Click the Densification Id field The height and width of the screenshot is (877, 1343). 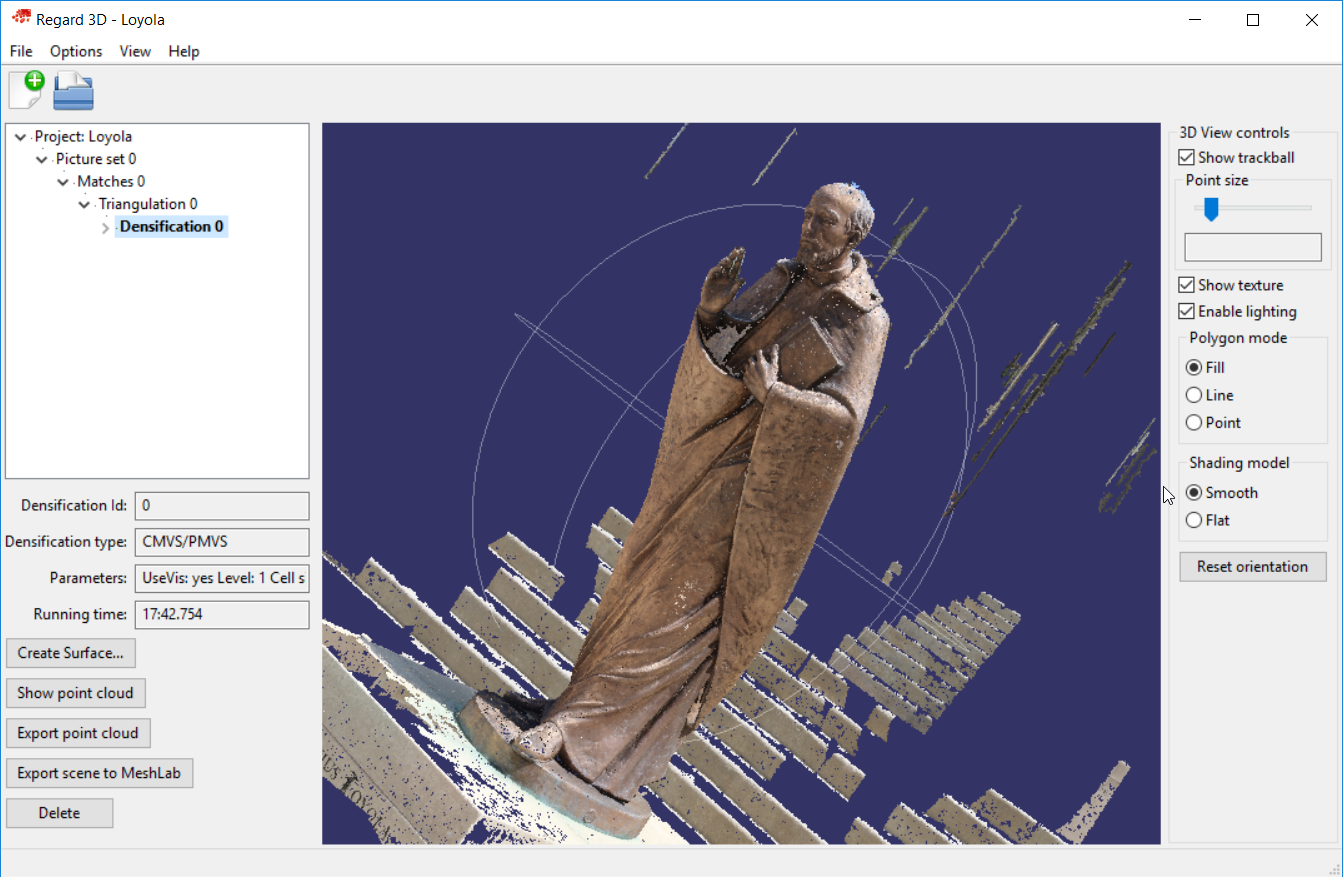click(x=222, y=506)
